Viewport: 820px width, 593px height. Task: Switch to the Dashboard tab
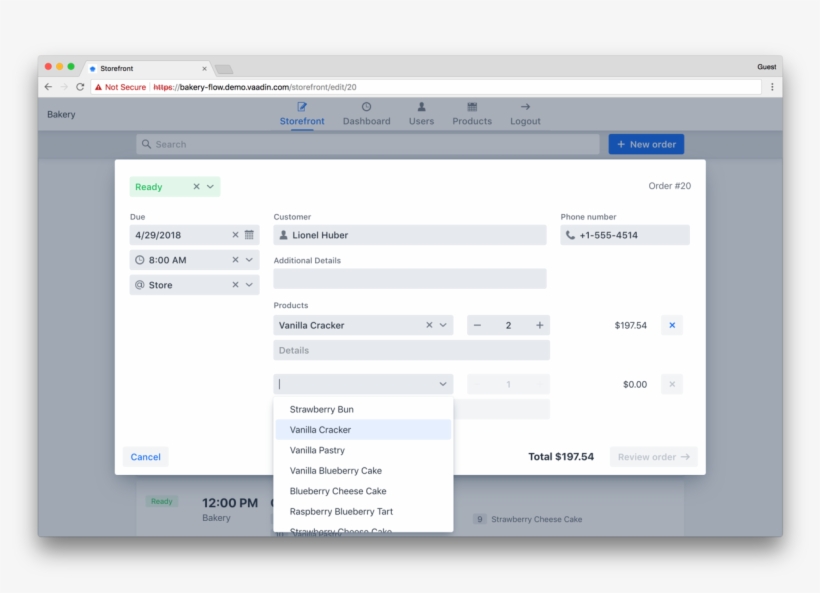point(366,114)
